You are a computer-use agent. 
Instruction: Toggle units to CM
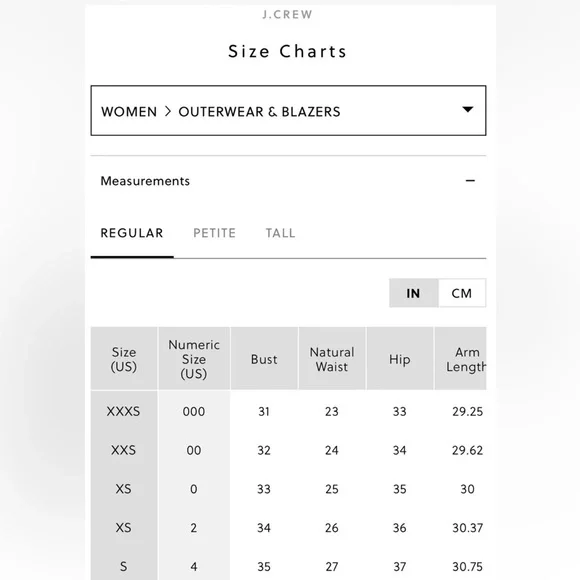point(462,293)
